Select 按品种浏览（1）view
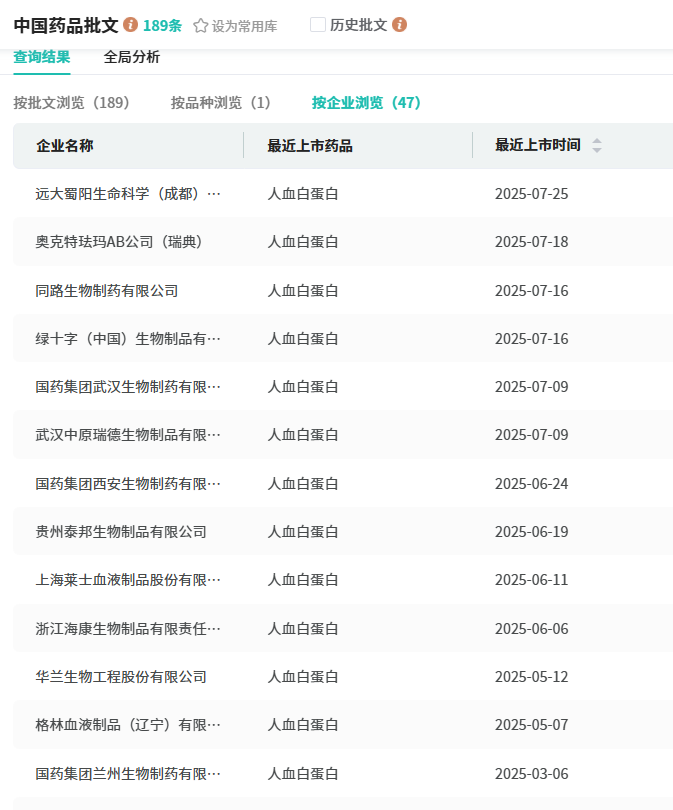This screenshot has height=810, width=673. pyautogui.click(x=221, y=103)
